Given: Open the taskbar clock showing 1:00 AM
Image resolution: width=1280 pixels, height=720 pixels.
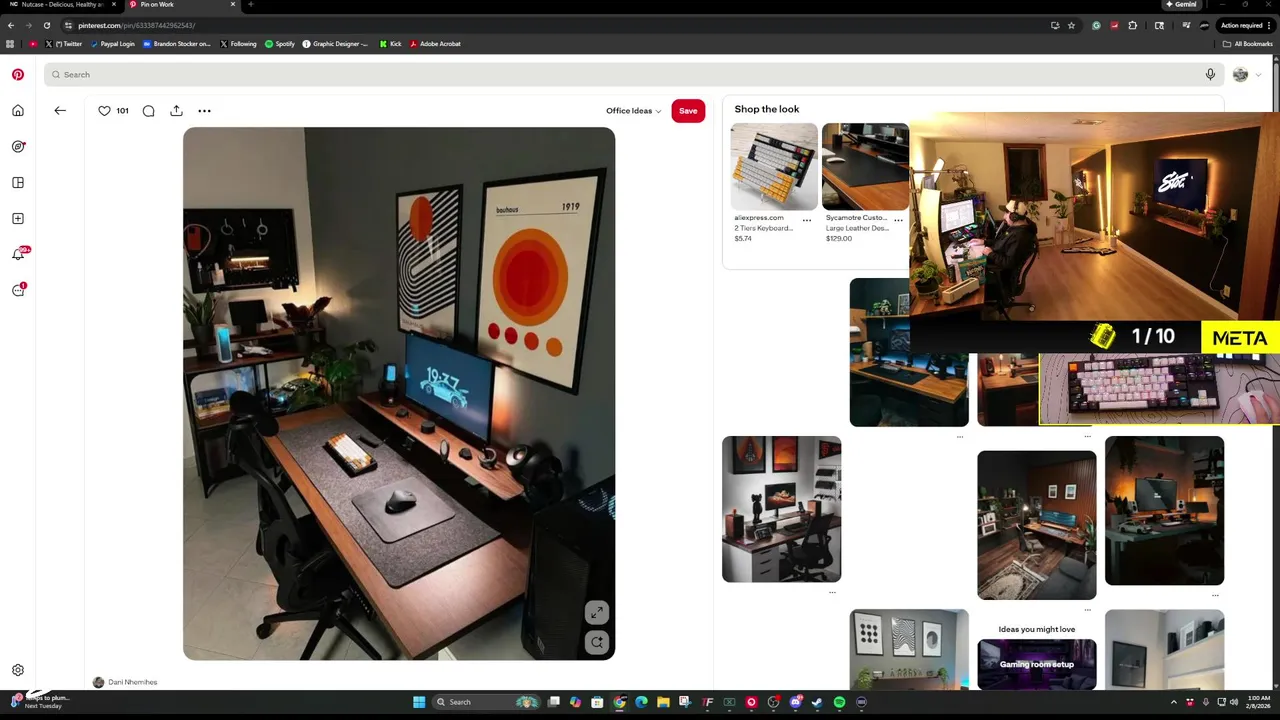Looking at the screenshot, I should click(x=1259, y=702).
